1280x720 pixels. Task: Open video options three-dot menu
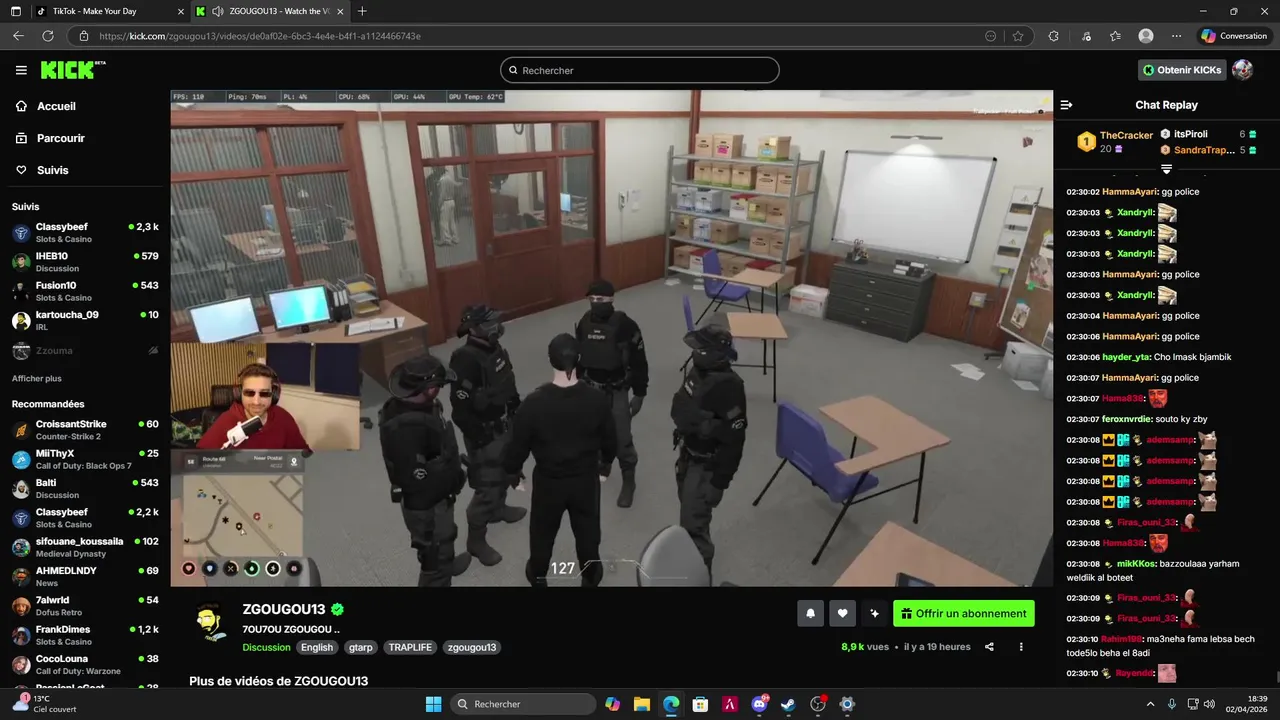(1021, 647)
